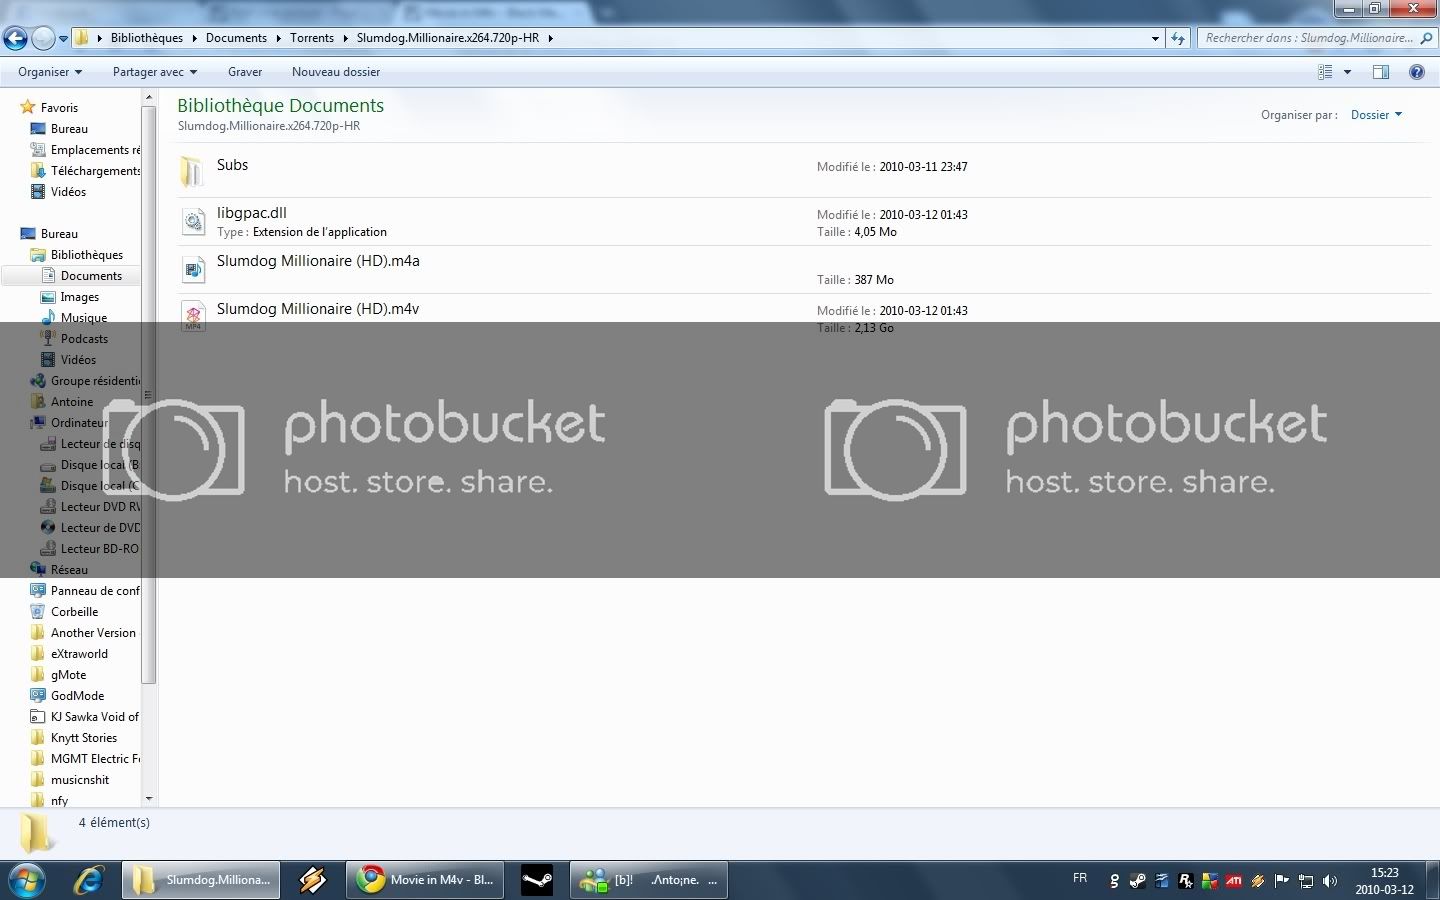Open the gMote folder

tap(68, 675)
